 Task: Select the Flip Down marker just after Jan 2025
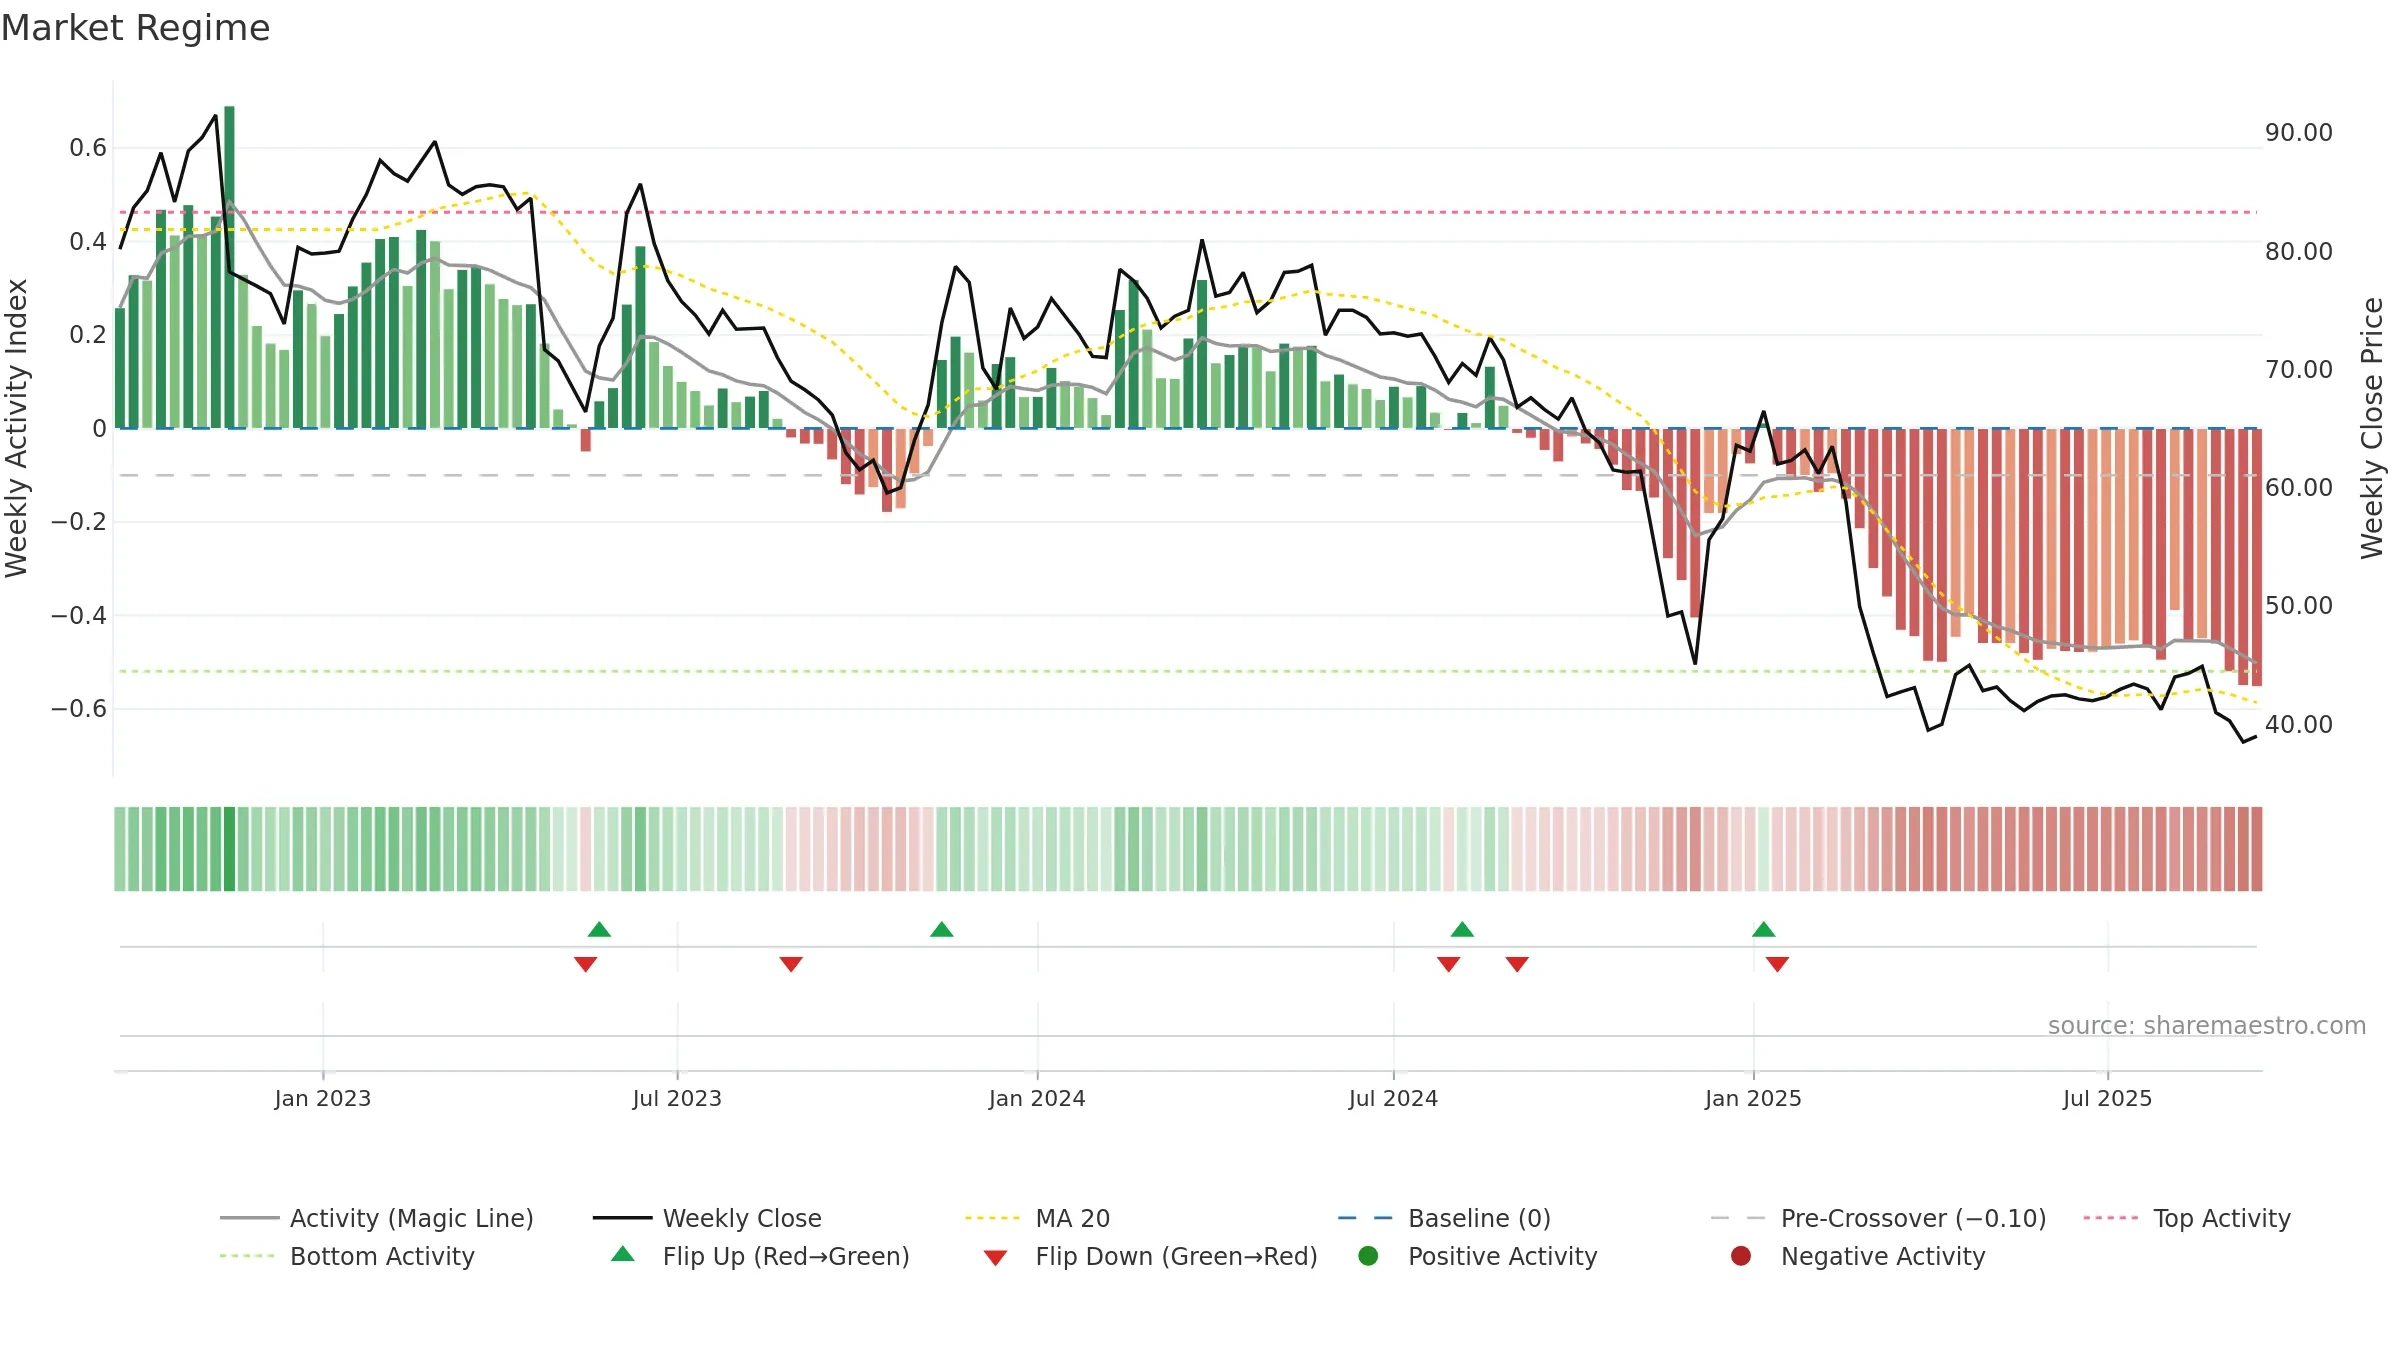[x=1777, y=964]
